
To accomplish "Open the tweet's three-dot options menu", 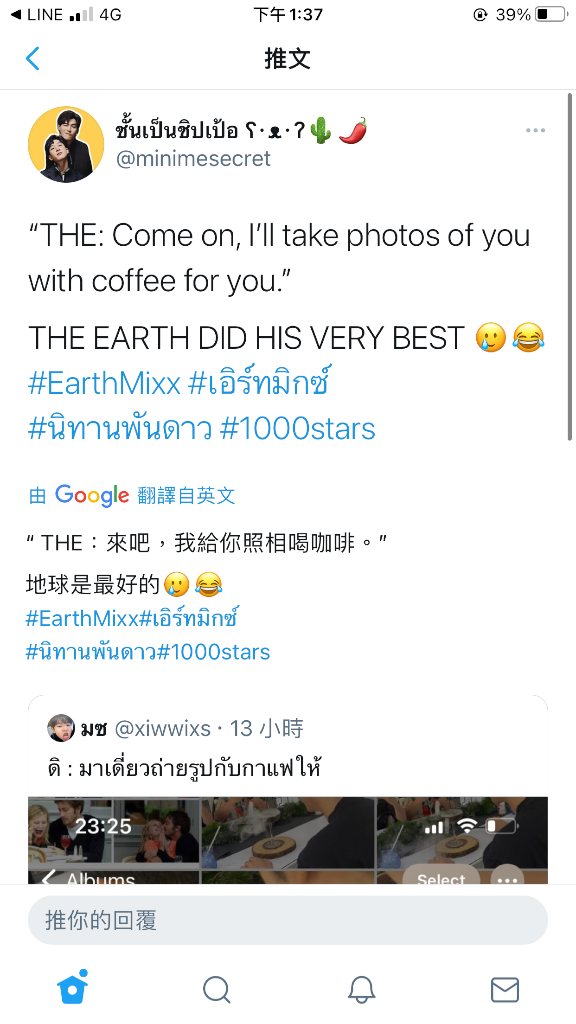I will 535,131.
